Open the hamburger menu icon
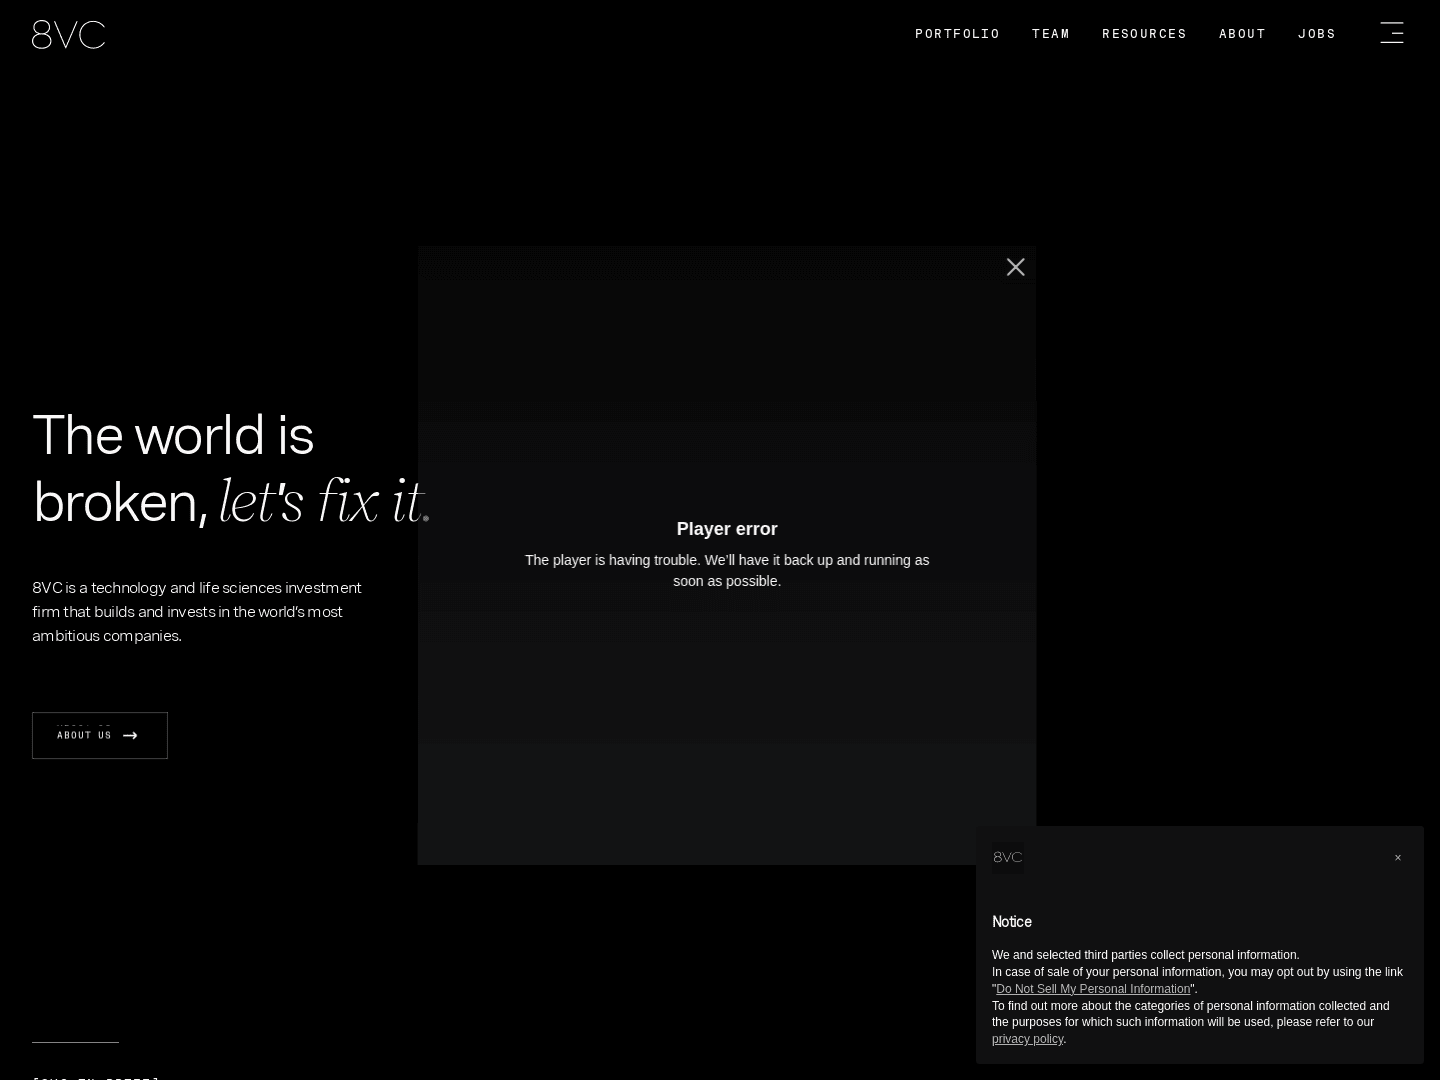Image resolution: width=1440 pixels, height=1080 pixels. pyautogui.click(x=1391, y=33)
